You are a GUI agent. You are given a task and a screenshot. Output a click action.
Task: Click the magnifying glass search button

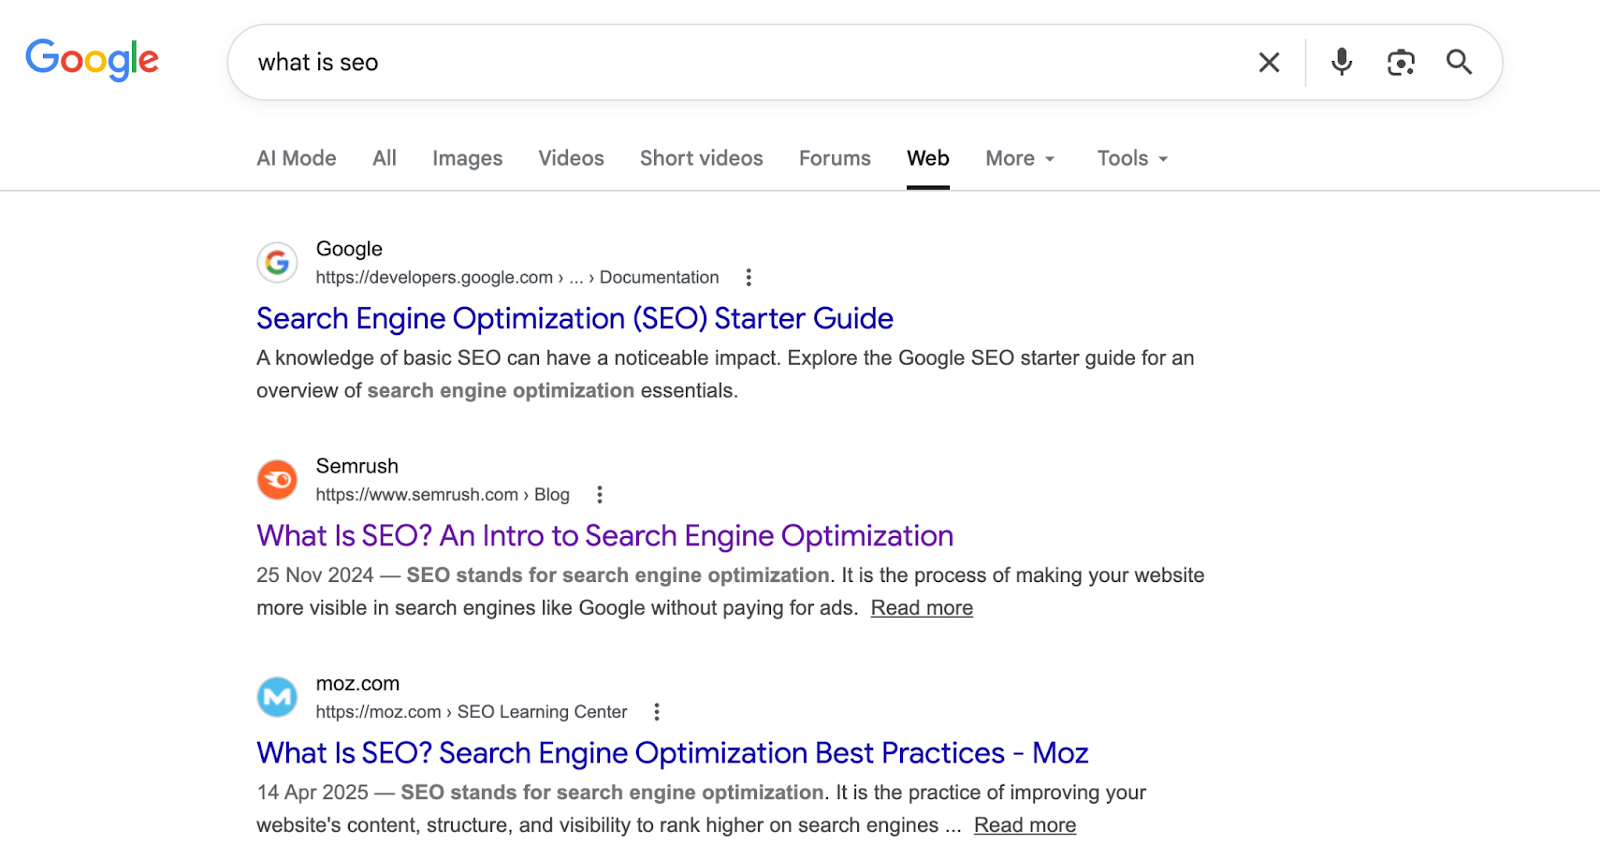[x=1459, y=62]
